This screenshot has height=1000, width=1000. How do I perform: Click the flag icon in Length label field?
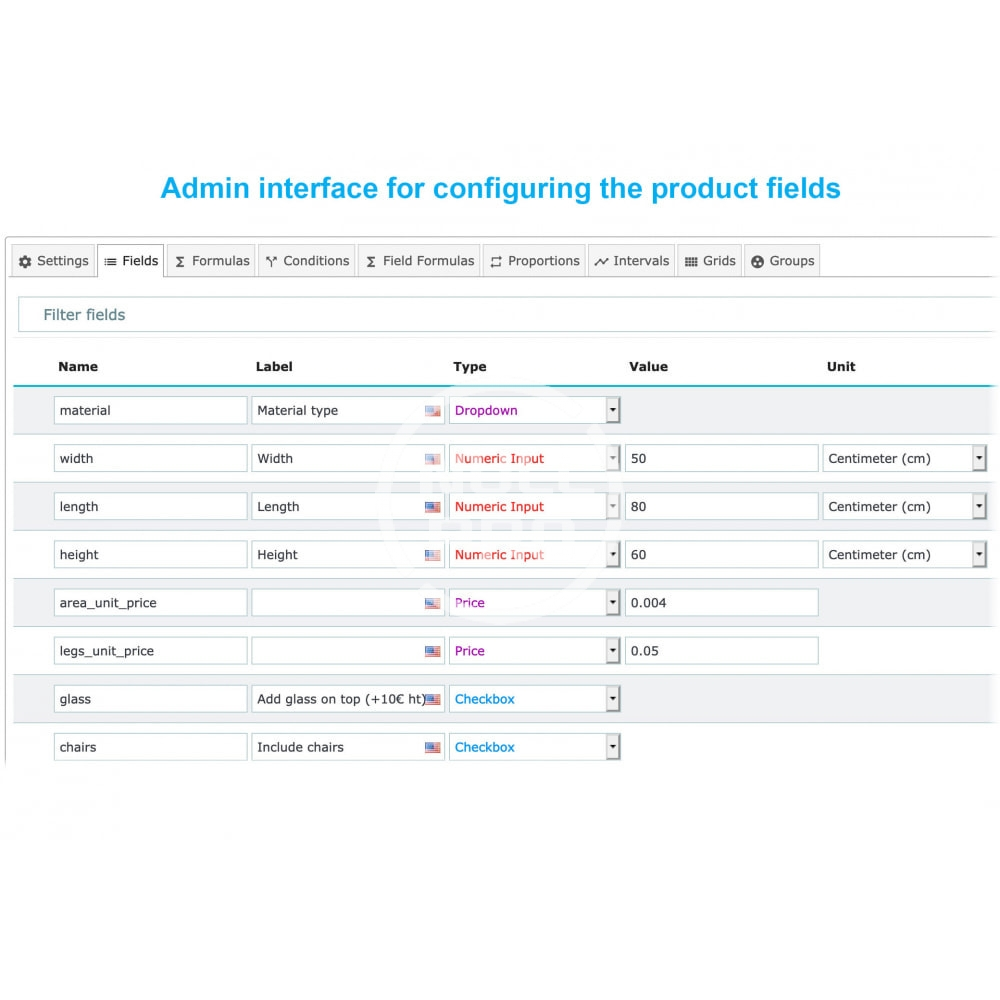432,507
